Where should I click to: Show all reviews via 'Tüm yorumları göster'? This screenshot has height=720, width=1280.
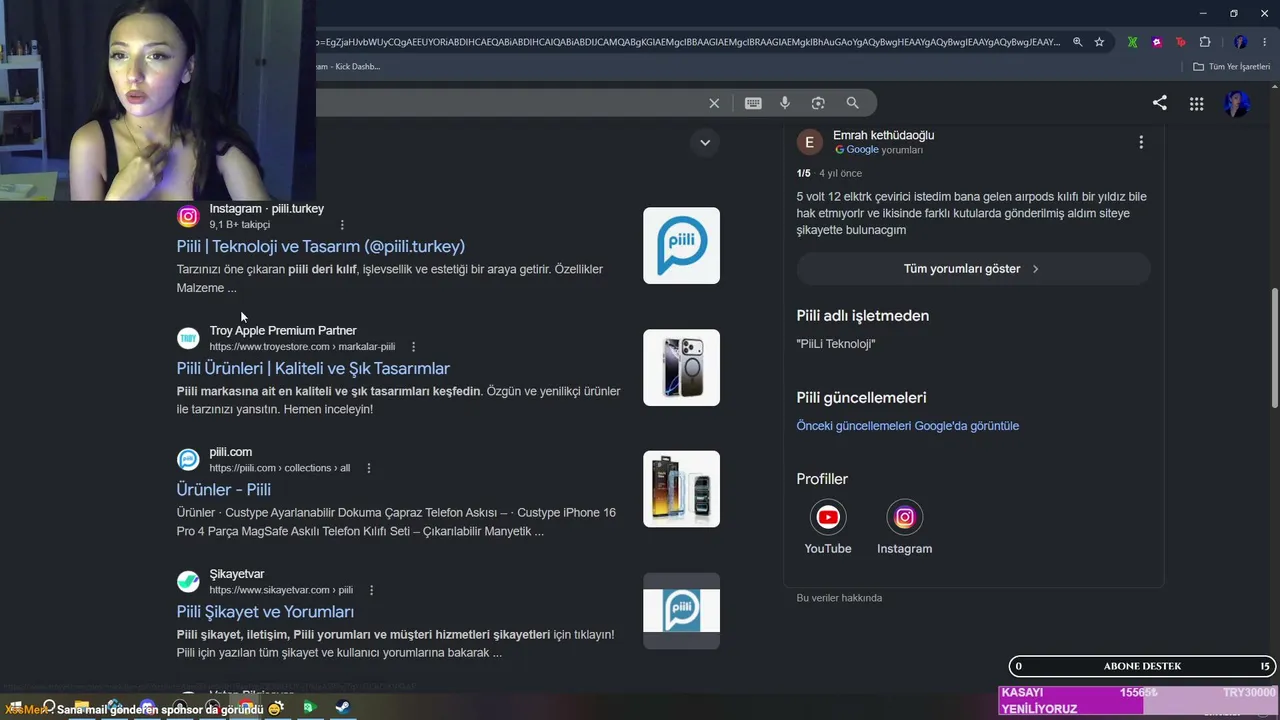coord(973,269)
